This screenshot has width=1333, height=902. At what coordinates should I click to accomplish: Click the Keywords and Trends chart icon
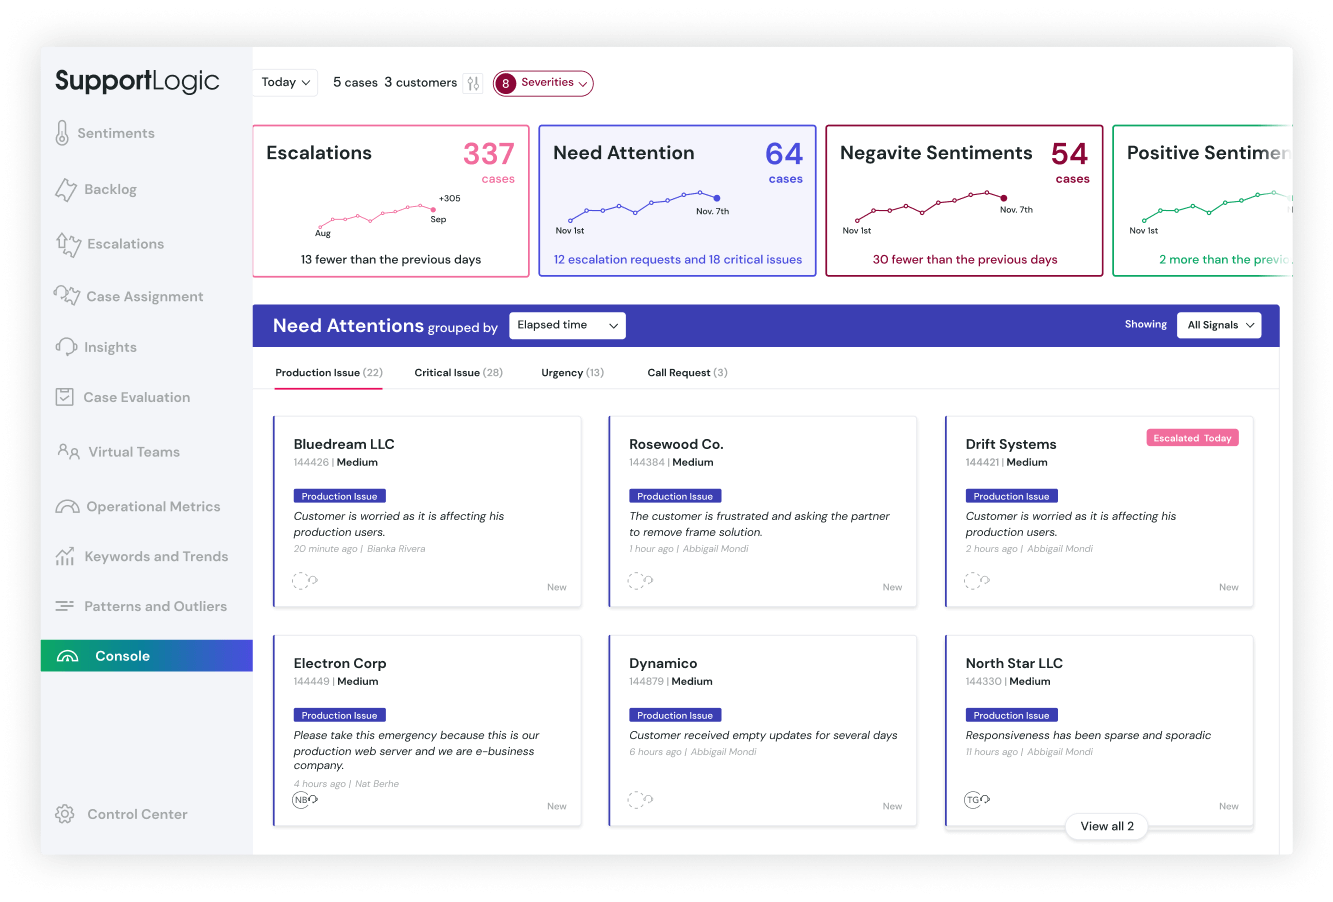(65, 556)
